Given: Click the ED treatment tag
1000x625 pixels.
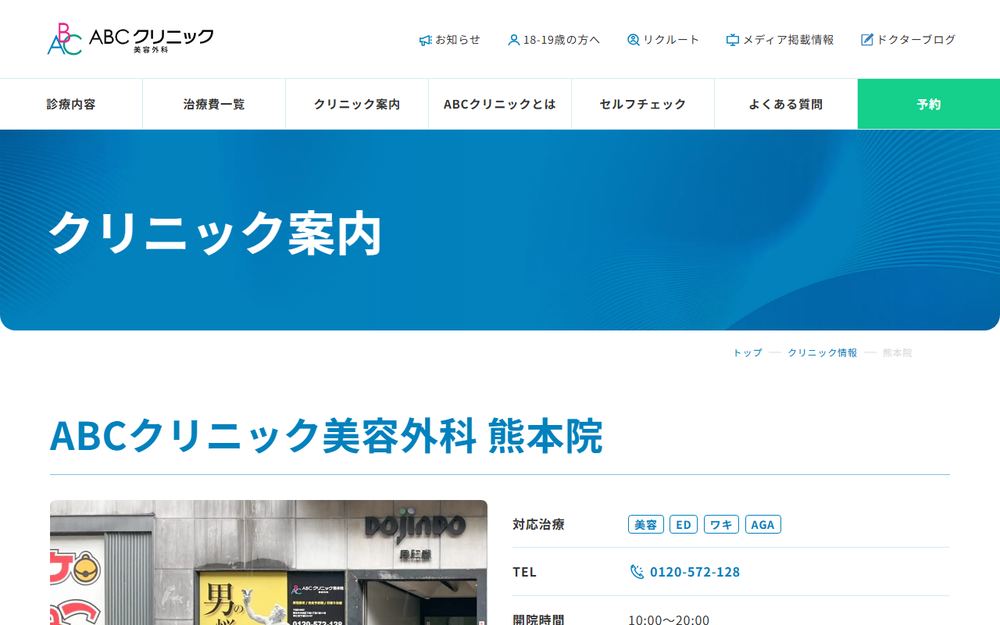Looking at the screenshot, I should click(683, 524).
